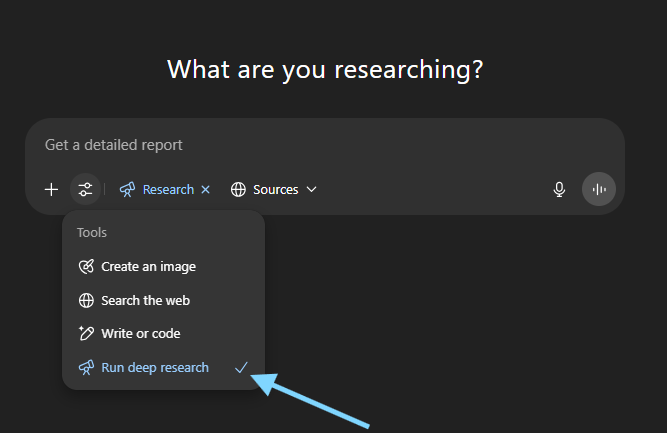Choose 'Search the web' tool
This screenshot has width=667, height=433.
(163, 300)
